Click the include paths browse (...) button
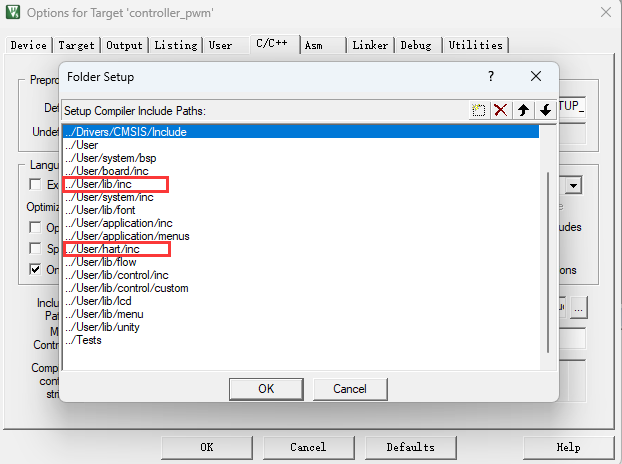The width and height of the screenshot is (622, 464). [579, 309]
